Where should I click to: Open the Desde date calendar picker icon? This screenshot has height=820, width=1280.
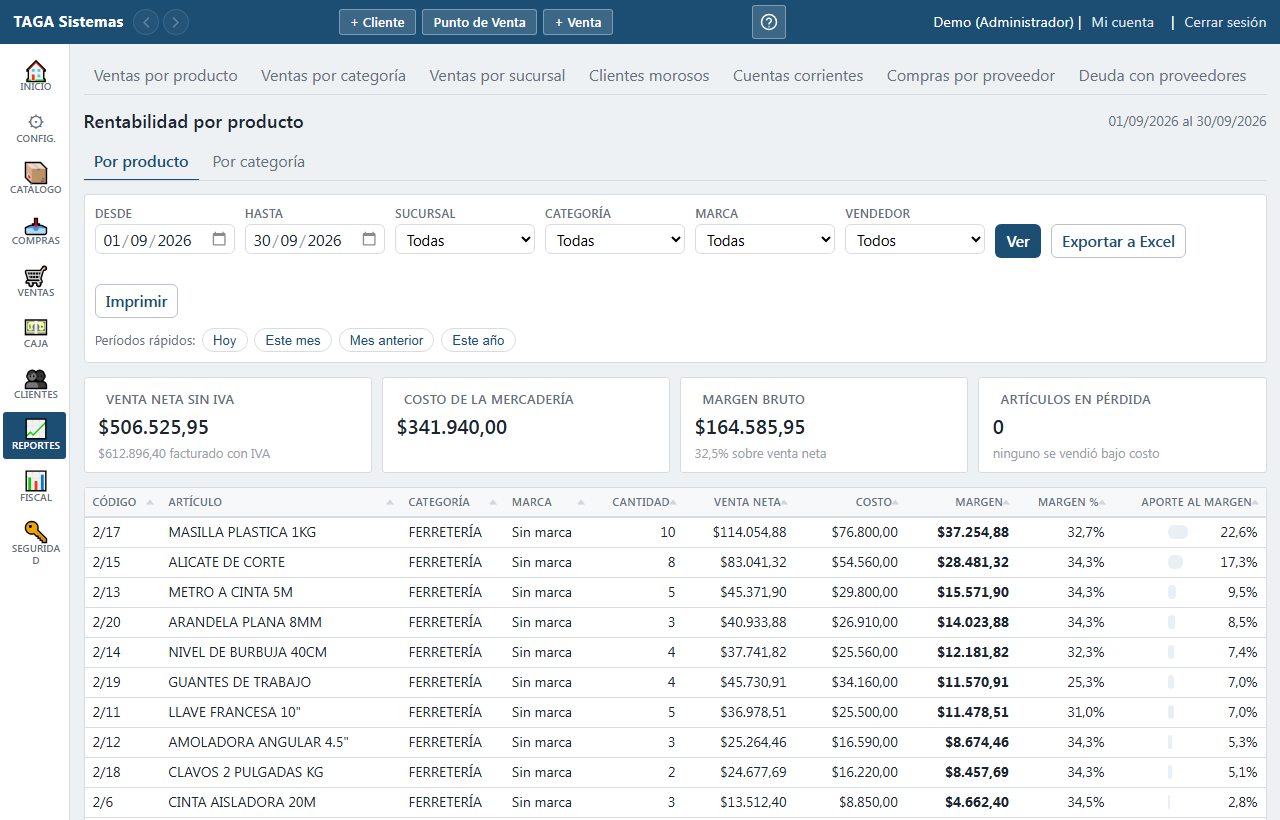(219, 240)
